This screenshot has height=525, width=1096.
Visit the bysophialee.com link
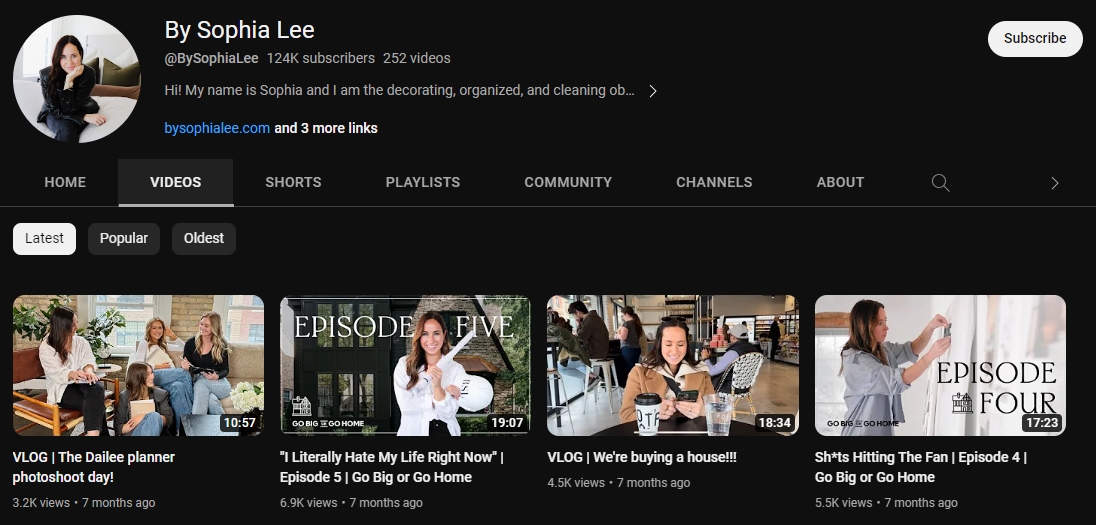tap(217, 129)
